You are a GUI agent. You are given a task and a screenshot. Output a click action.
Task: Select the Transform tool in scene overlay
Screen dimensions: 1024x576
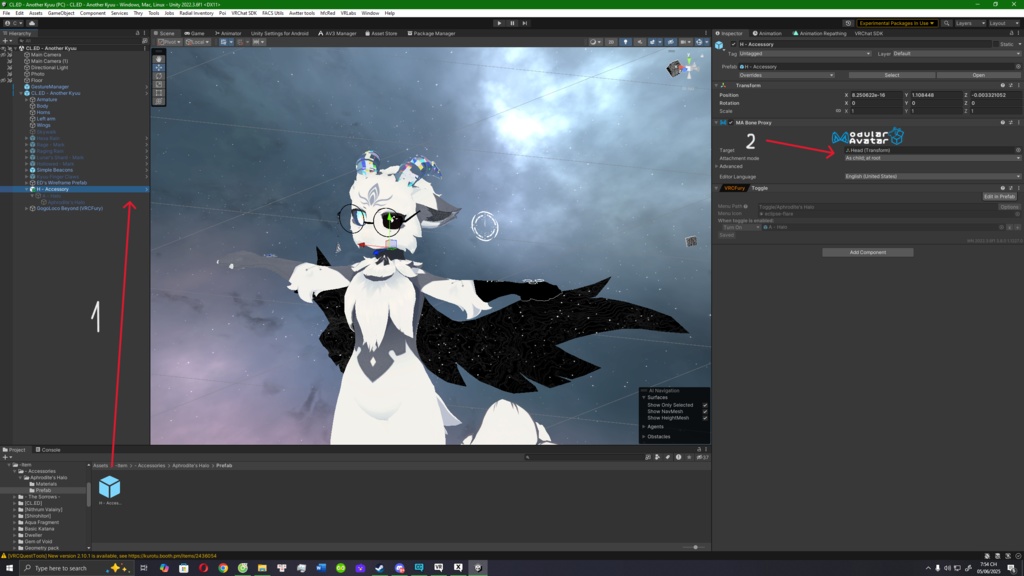pos(159,101)
